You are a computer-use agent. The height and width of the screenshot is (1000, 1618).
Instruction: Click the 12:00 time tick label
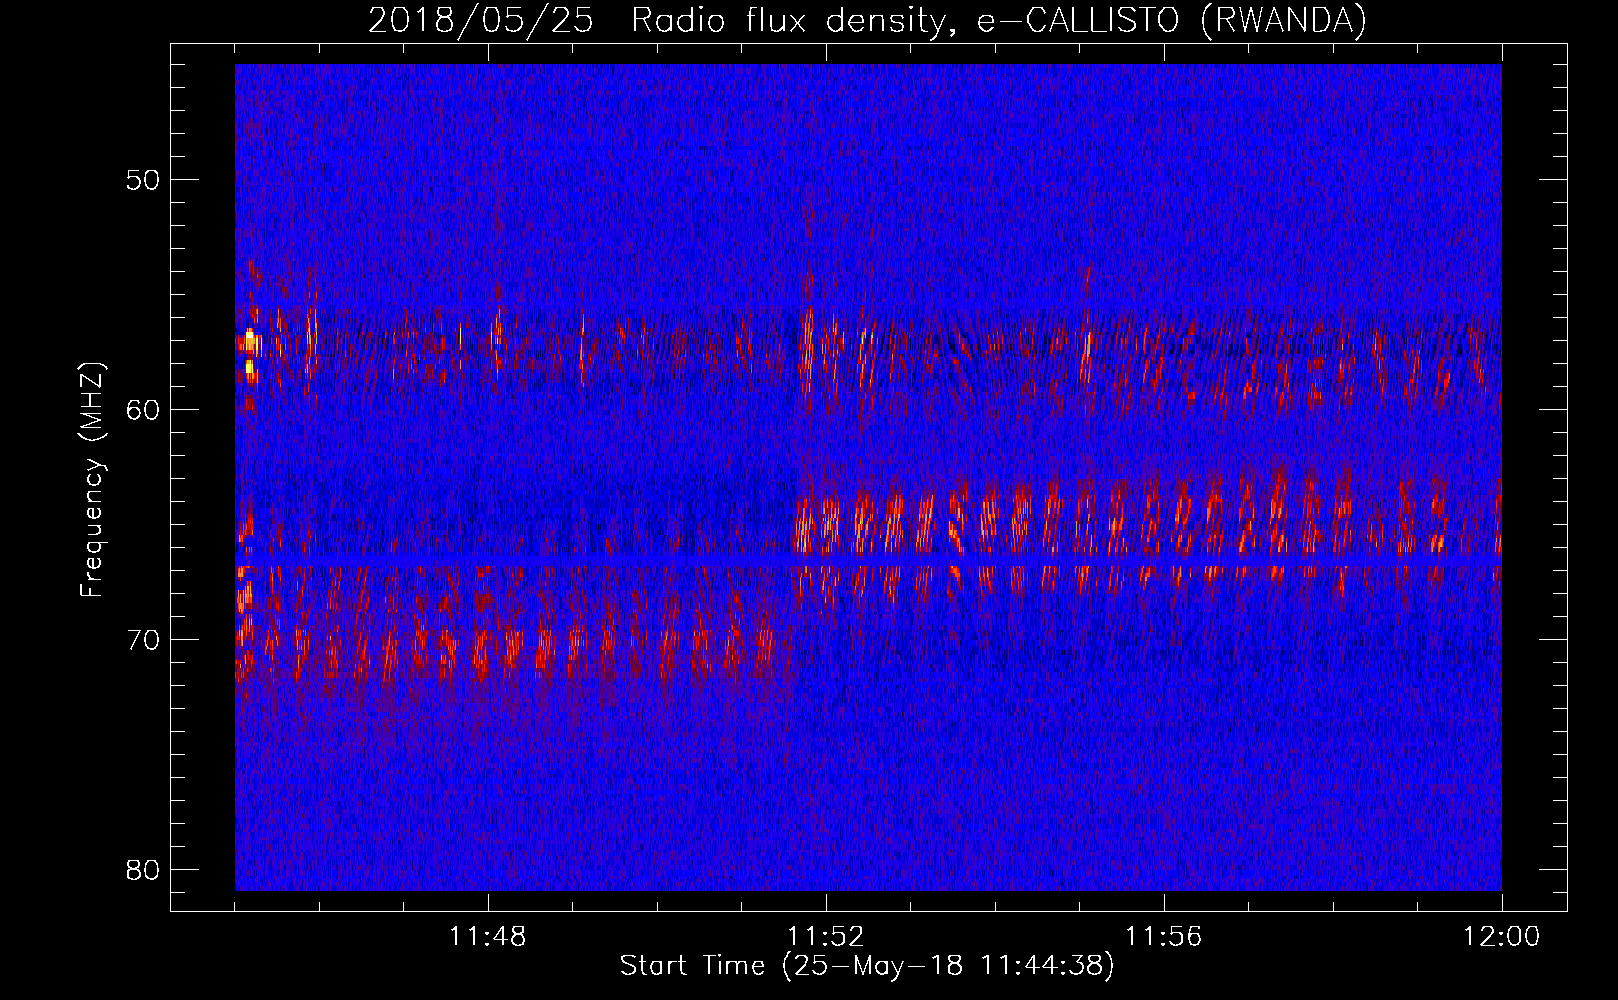(1502, 937)
